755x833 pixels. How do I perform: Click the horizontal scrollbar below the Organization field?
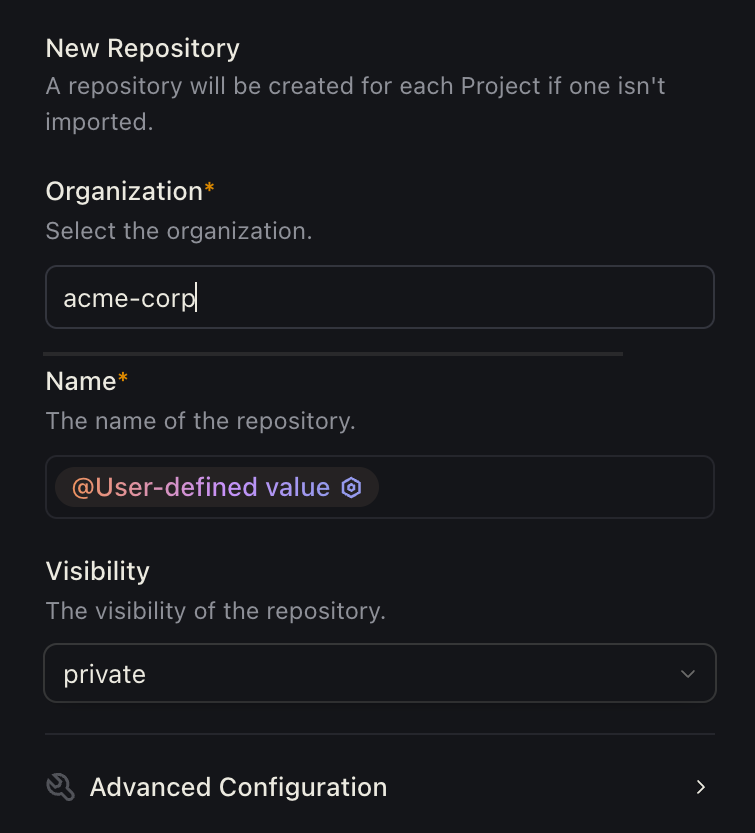click(332, 353)
